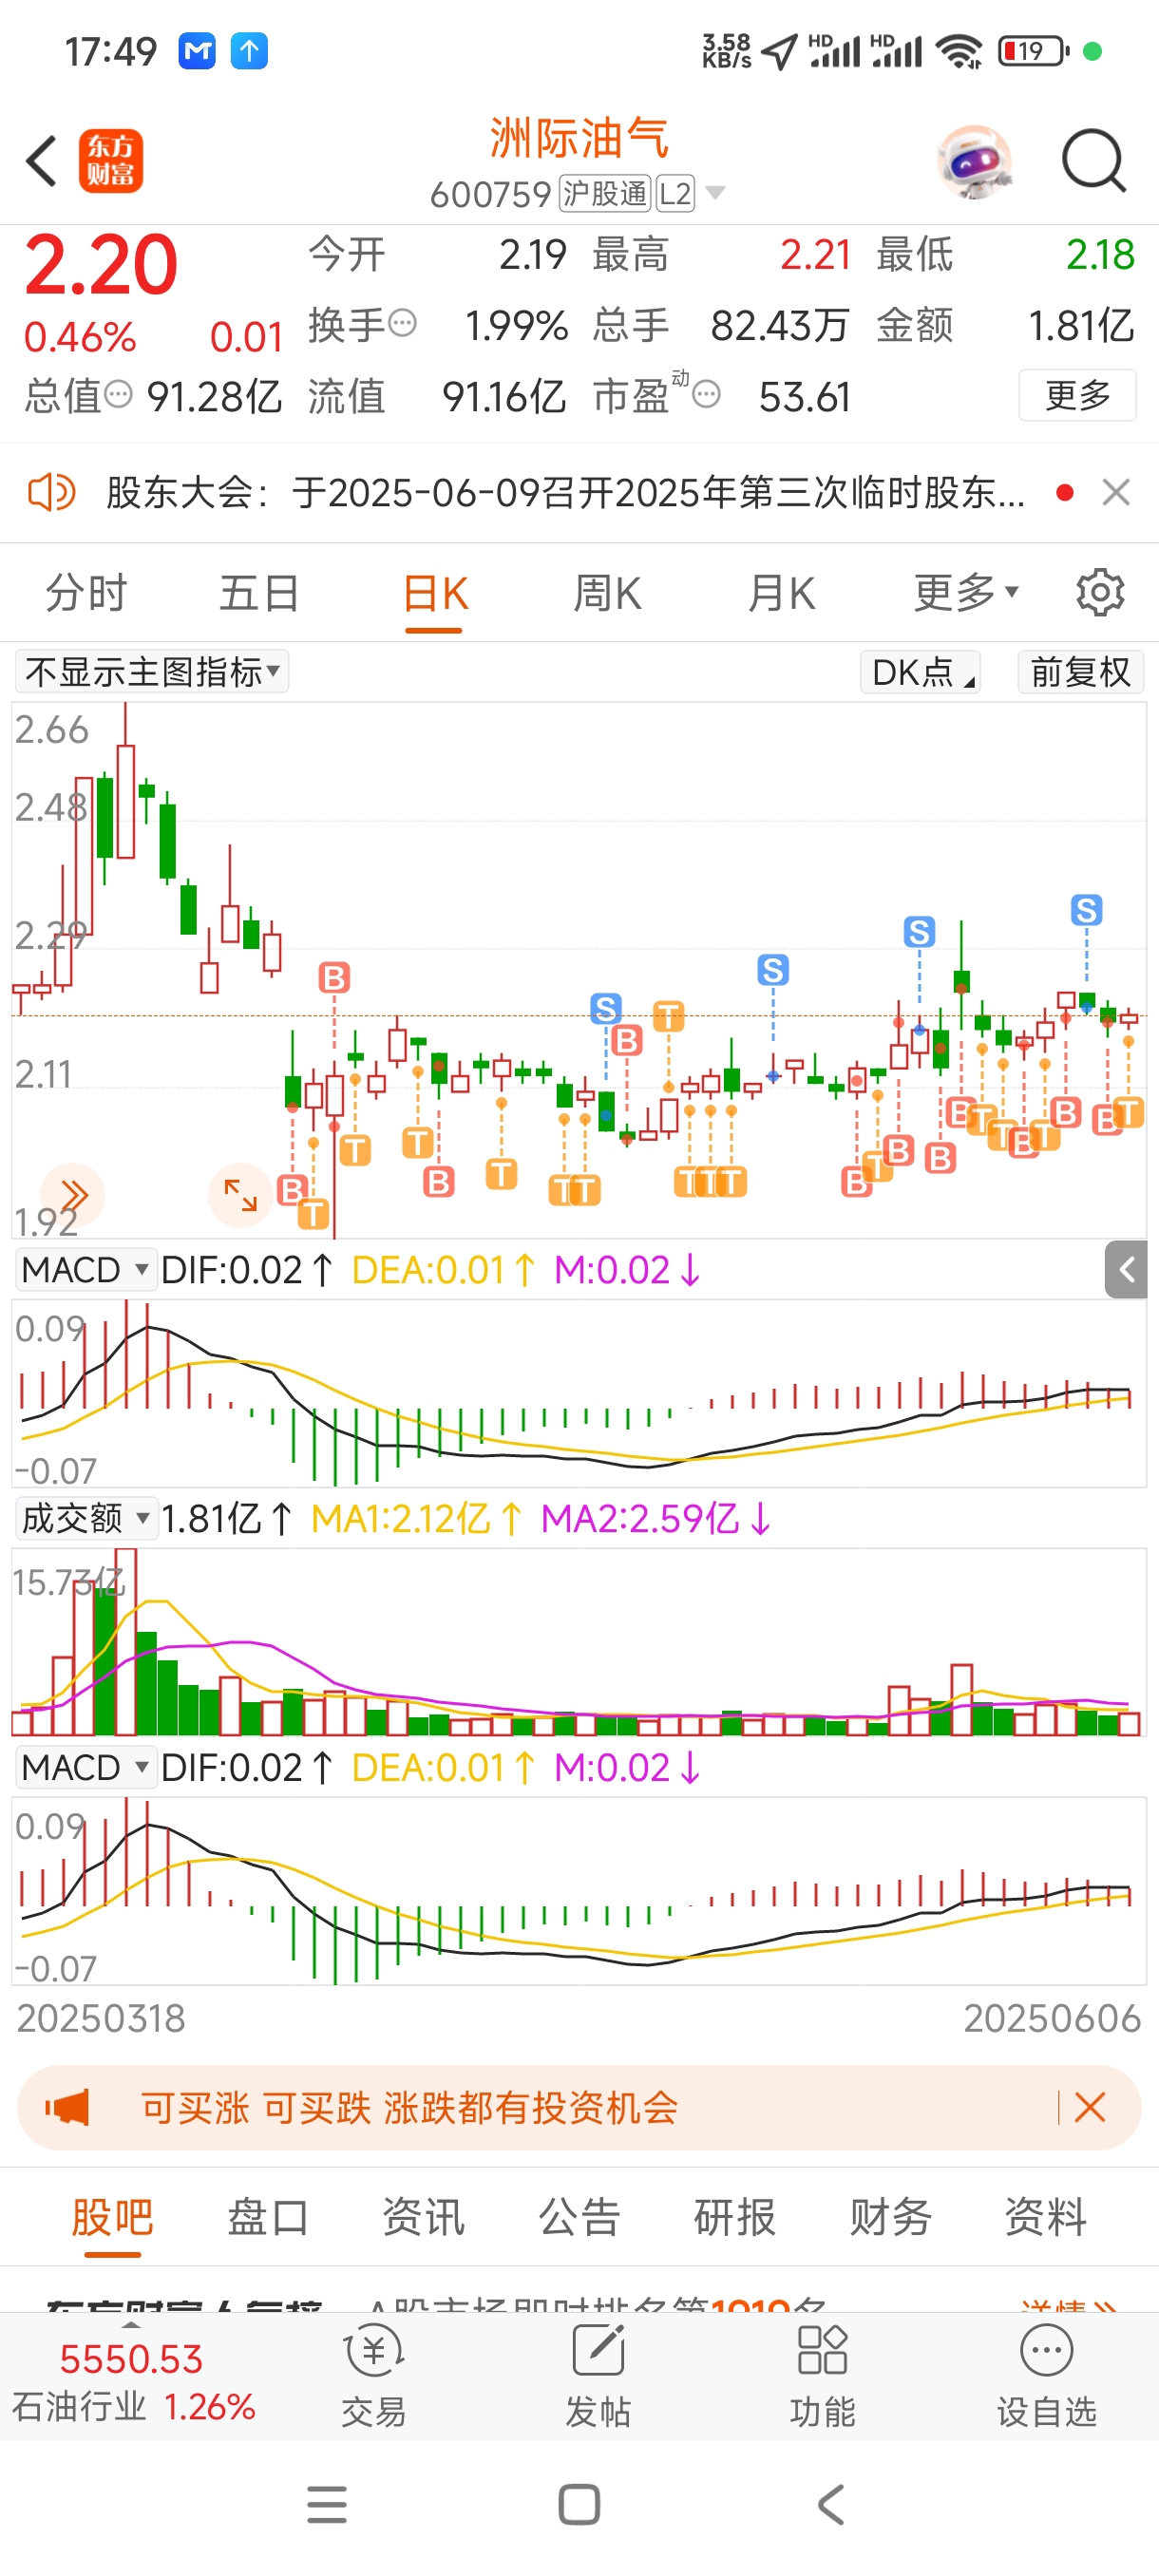Tap the B buy marker near 2.29 level

[x=334, y=977]
